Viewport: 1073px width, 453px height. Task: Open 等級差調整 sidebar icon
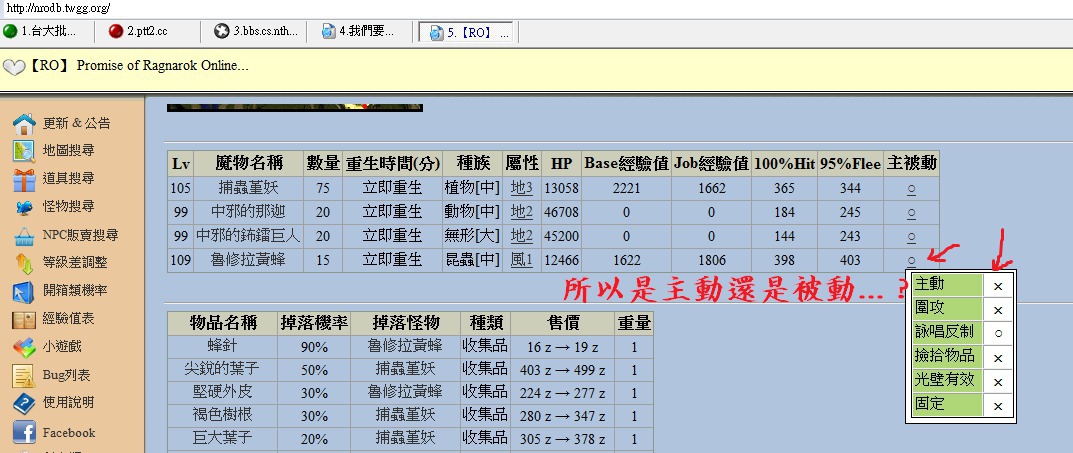pyautogui.click(x=25, y=263)
